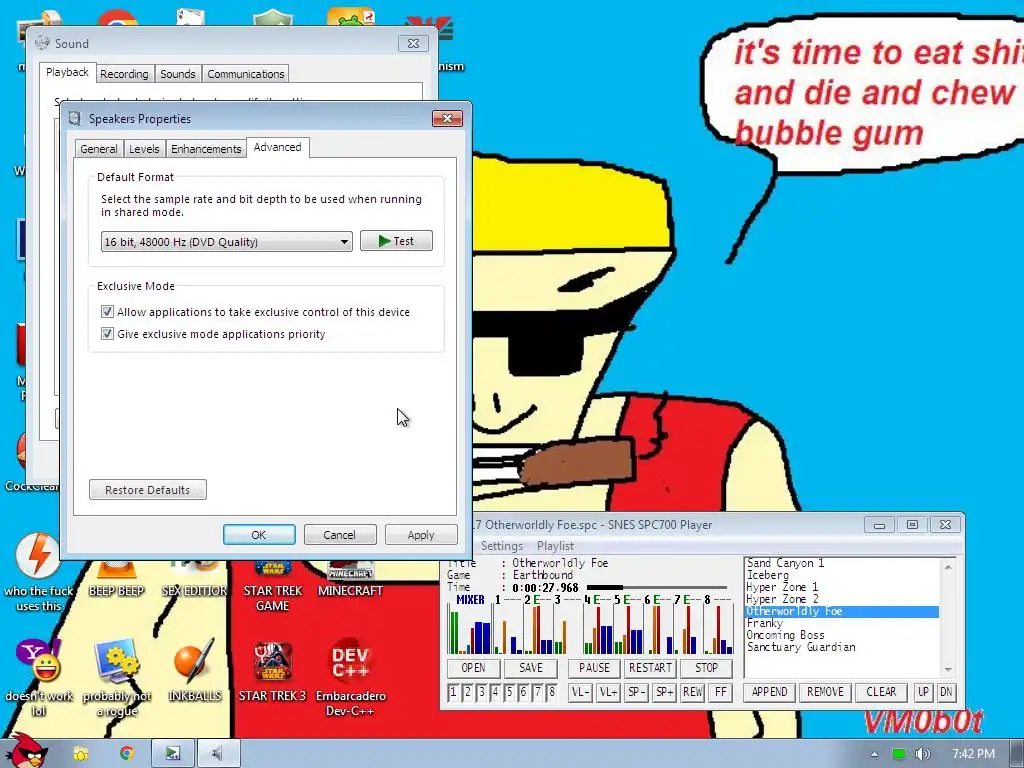Open the Enhancements tab
Image resolution: width=1024 pixels, height=768 pixels.
point(206,149)
